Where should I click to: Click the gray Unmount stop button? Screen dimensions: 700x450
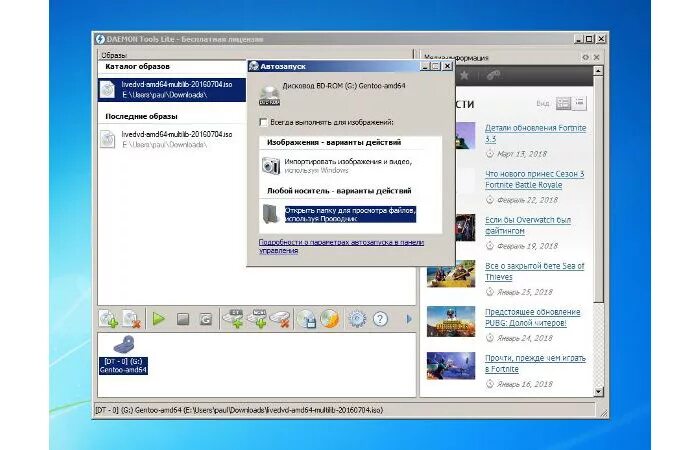coord(183,319)
